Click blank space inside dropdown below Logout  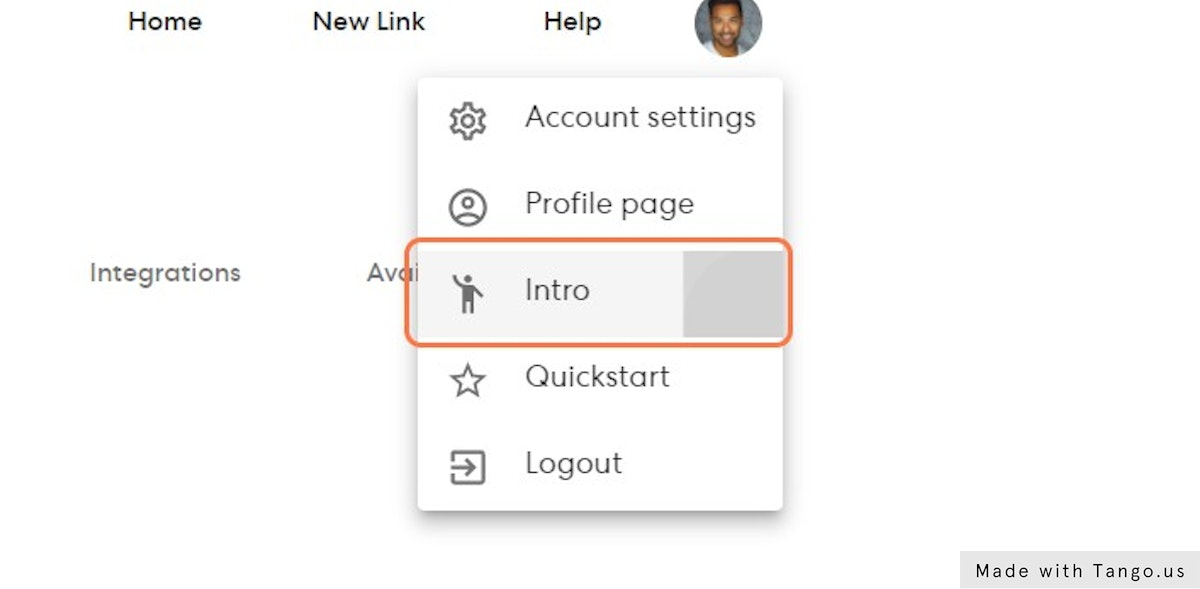pos(600,499)
